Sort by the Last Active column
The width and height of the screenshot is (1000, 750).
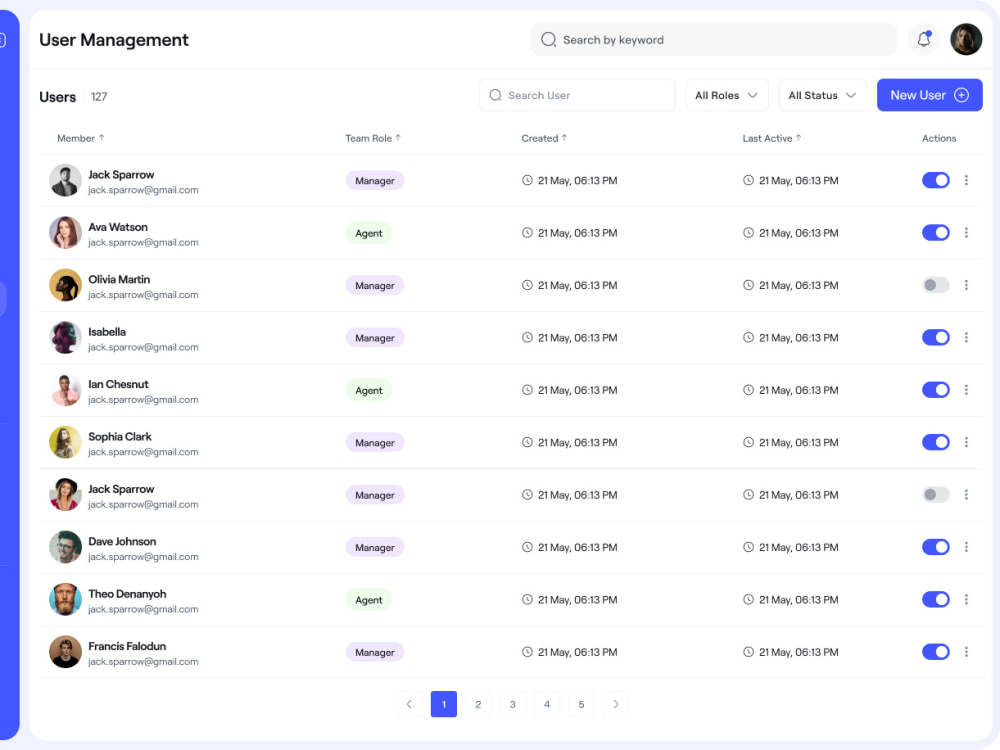[x=771, y=138]
